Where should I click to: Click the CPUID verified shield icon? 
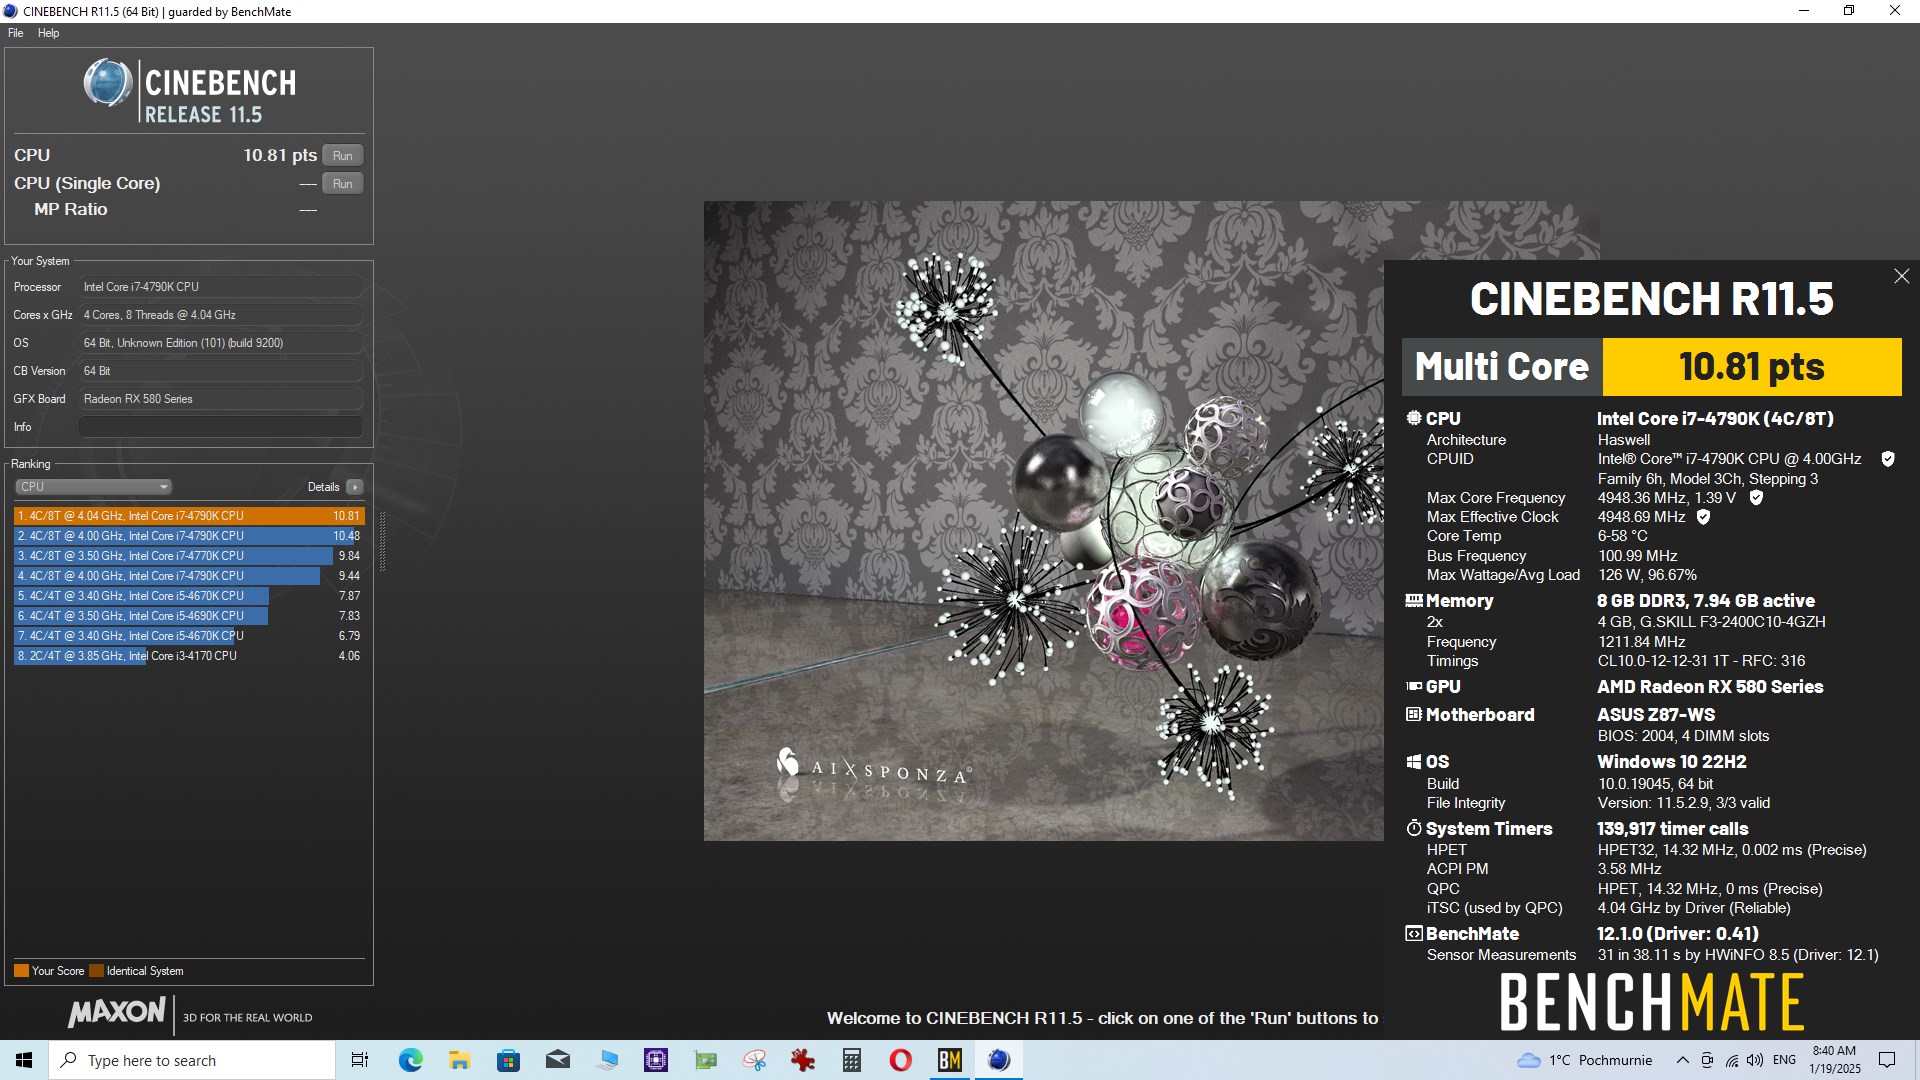coord(1888,459)
